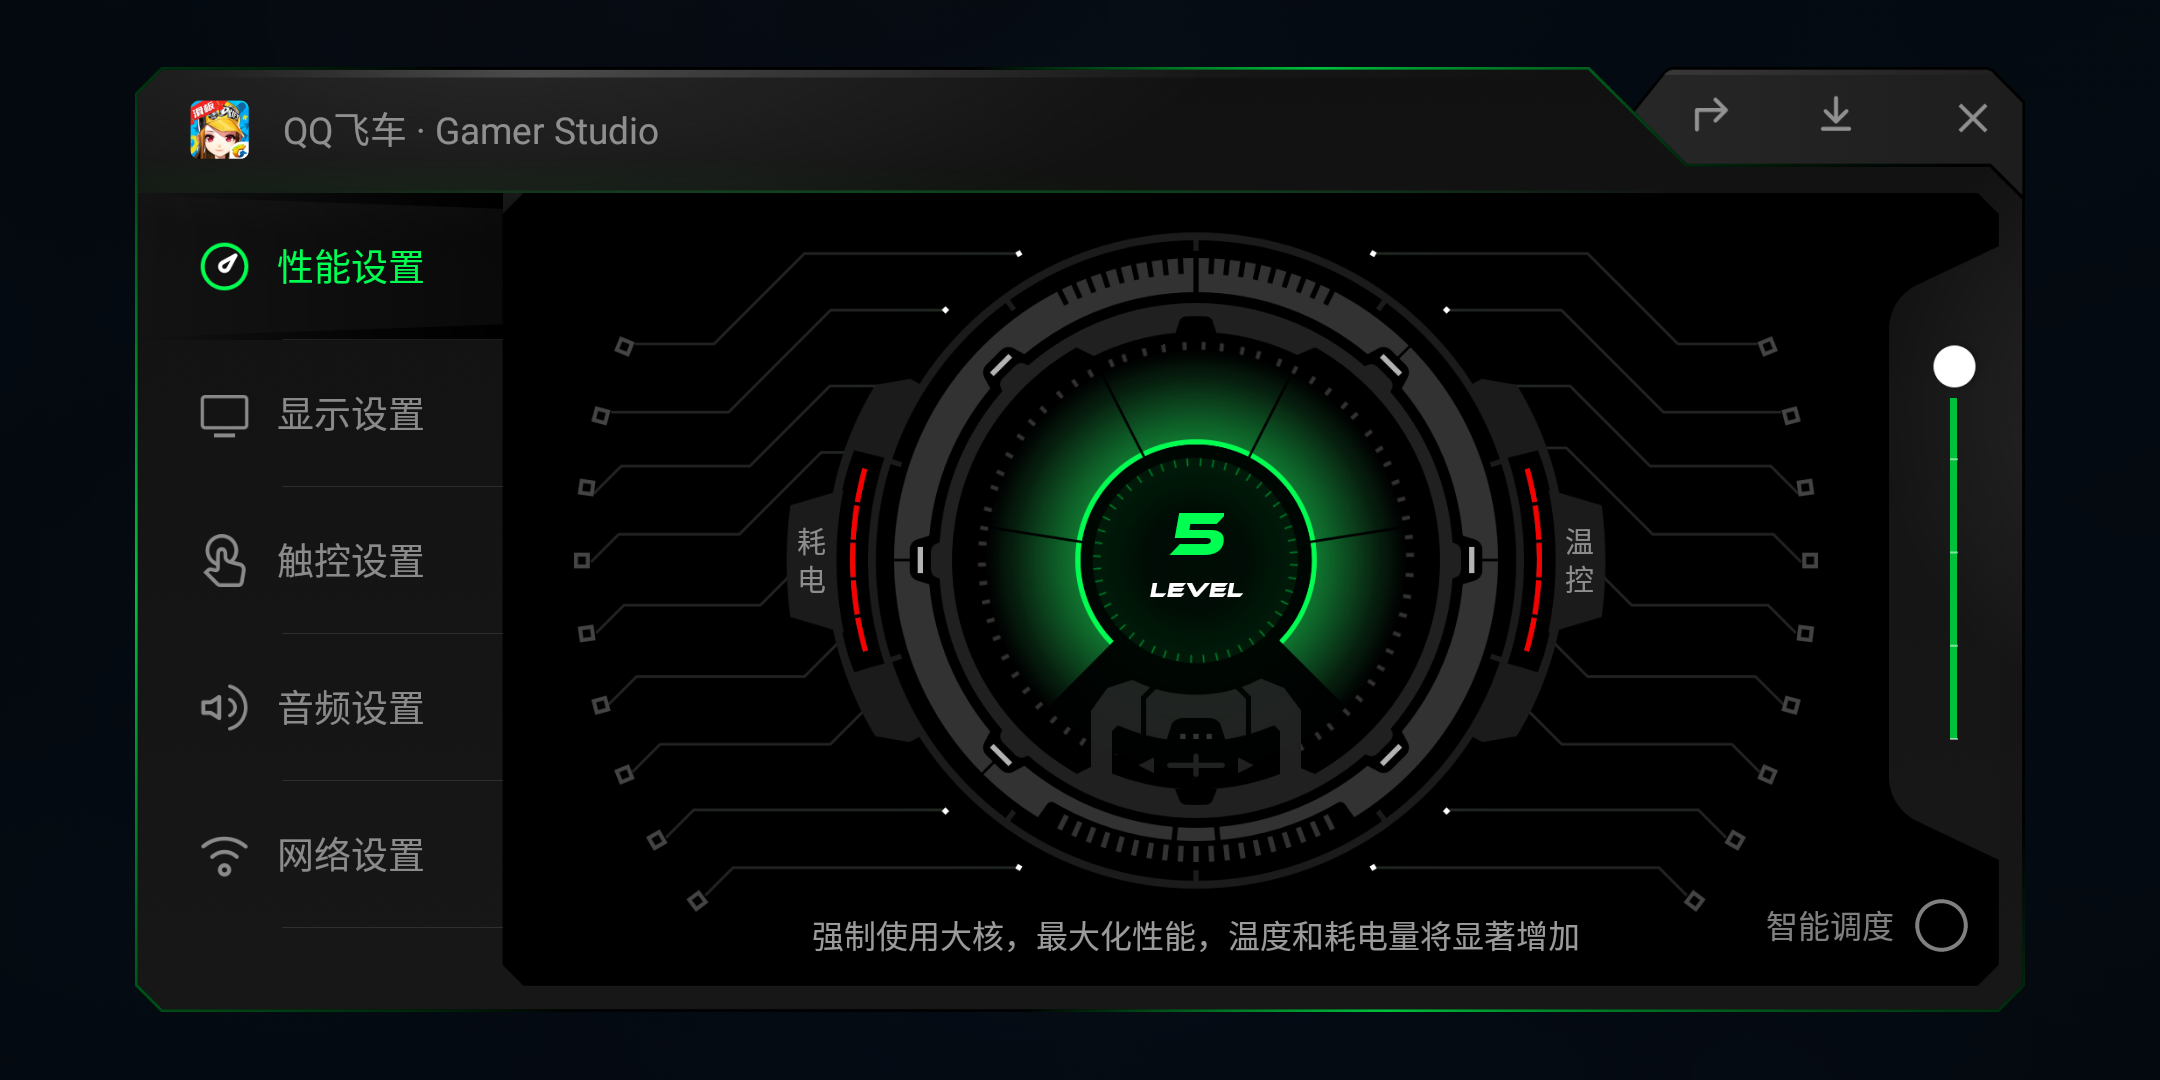The width and height of the screenshot is (2160, 1080).
Task: Click the download arrow icon
Action: pyautogui.click(x=1836, y=115)
